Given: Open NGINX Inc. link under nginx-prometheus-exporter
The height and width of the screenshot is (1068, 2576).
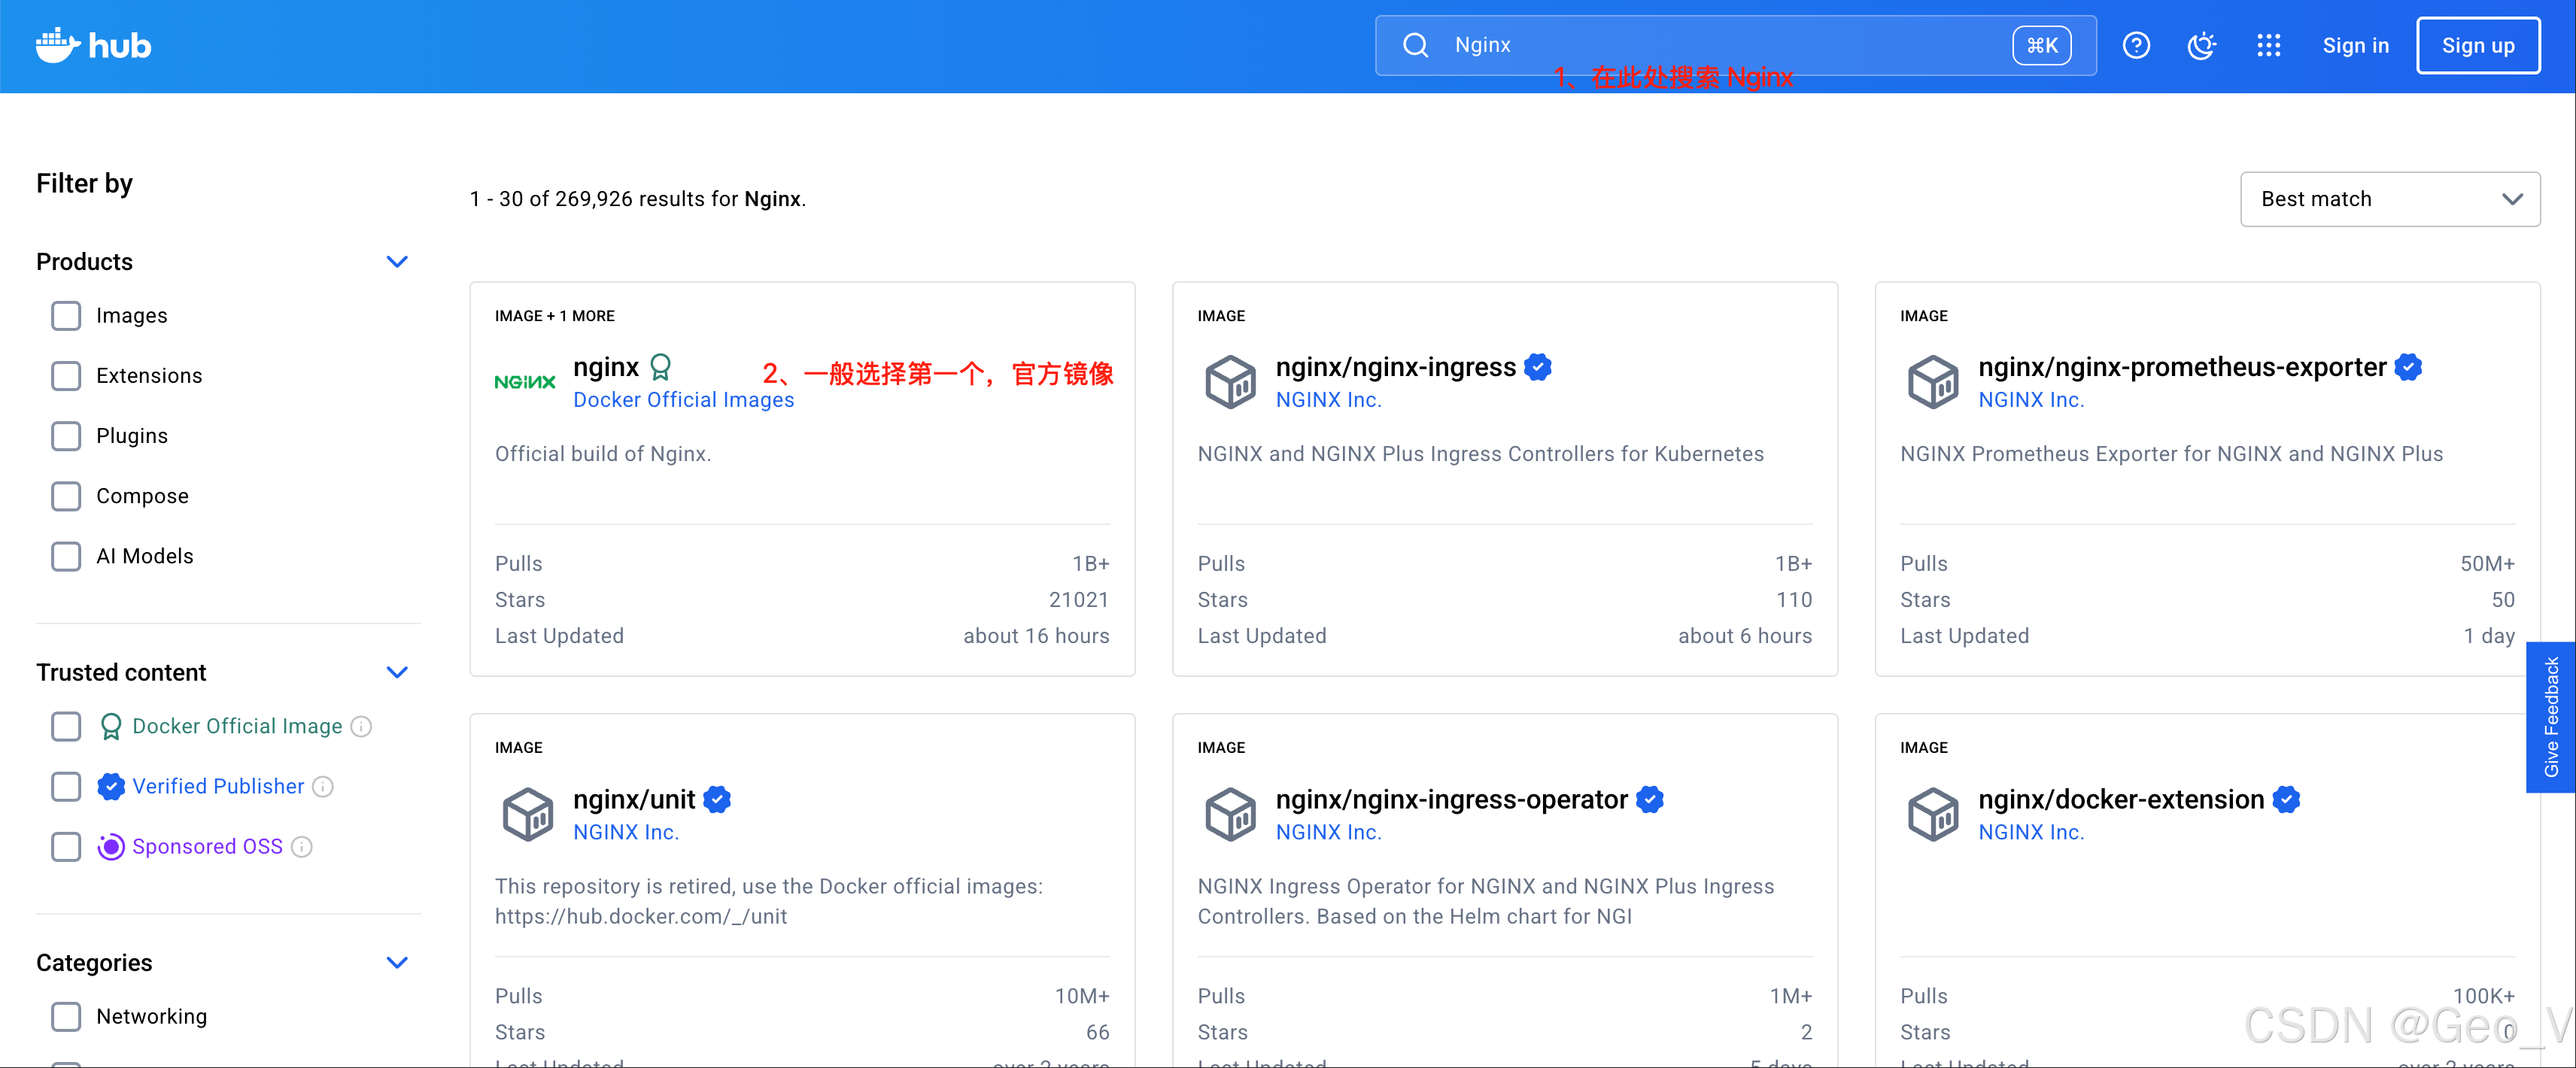Looking at the screenshot, I should (2031, 400).
